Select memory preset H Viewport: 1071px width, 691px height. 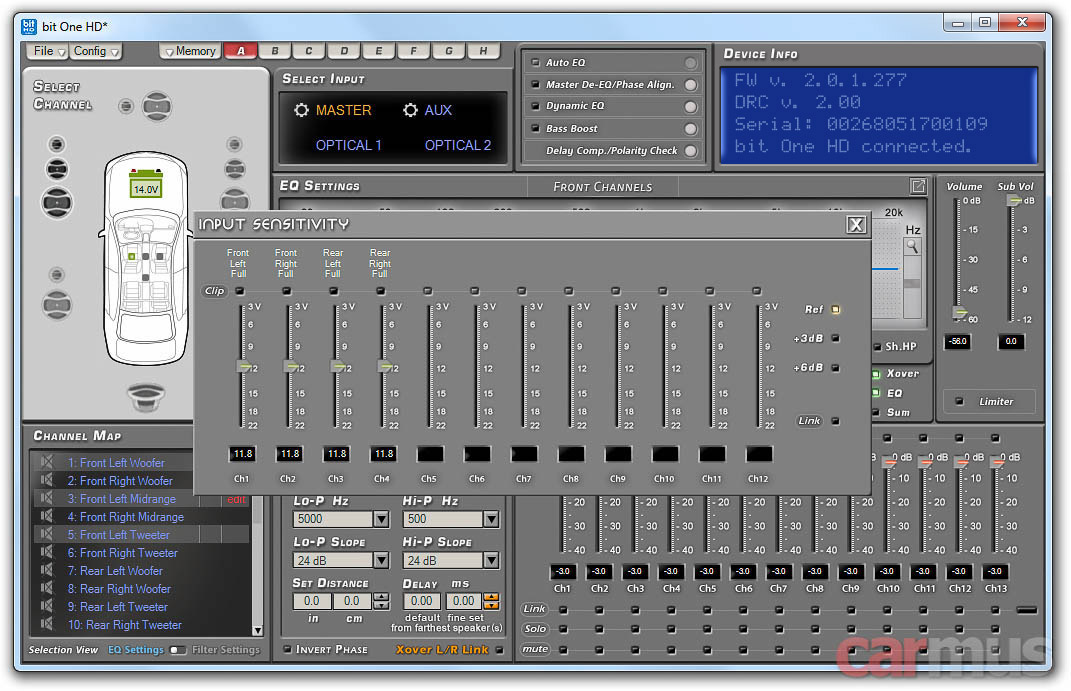pos(483,51)
